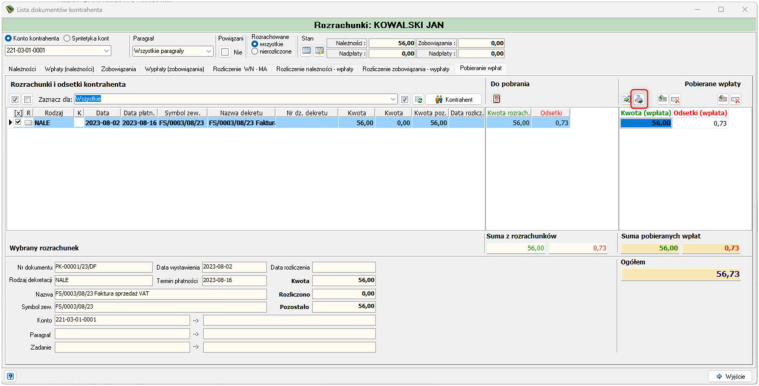
Task: Switch to the Należności tab
Action: pyautogui.click(x=22, y=69)
